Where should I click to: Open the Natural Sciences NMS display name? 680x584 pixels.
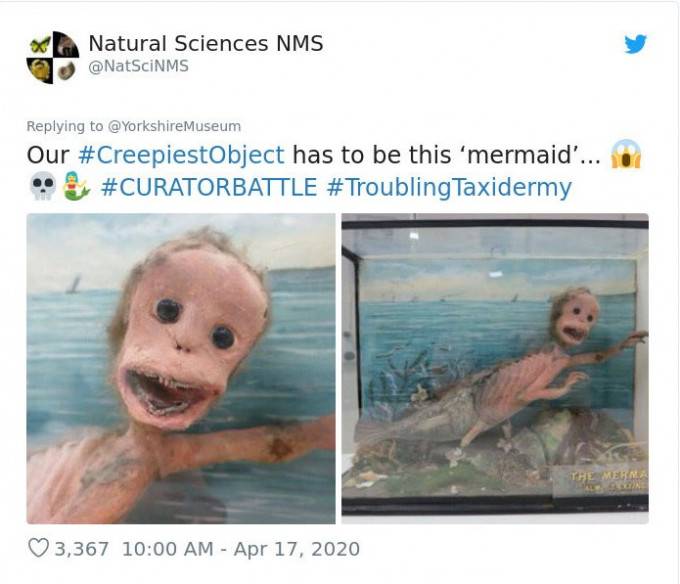(x=206, y=43)
